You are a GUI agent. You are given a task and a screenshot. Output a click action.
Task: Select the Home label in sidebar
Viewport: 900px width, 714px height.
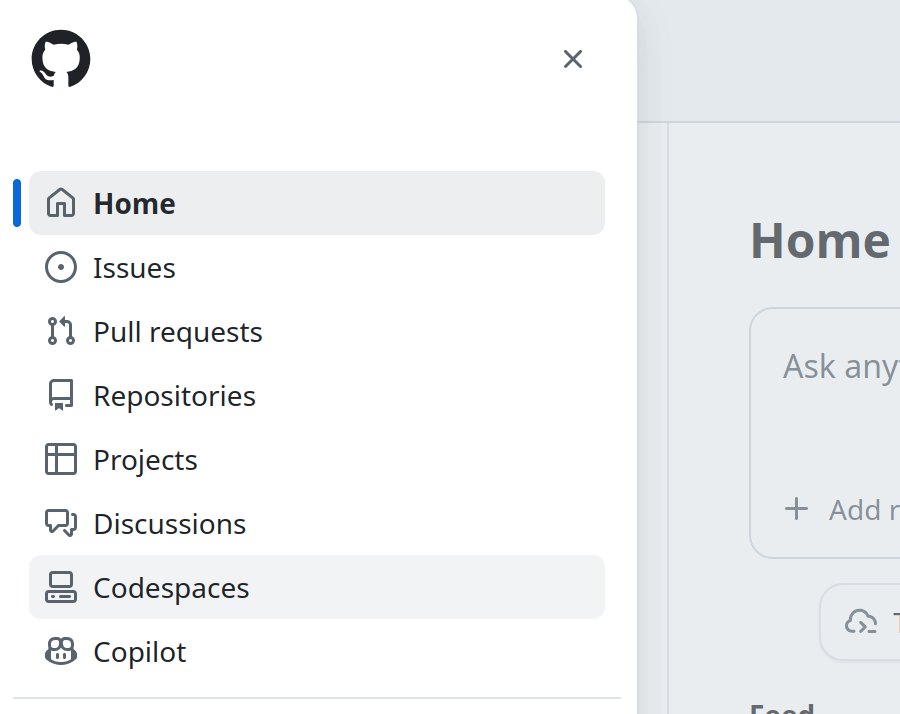click(x=134, y=204)
